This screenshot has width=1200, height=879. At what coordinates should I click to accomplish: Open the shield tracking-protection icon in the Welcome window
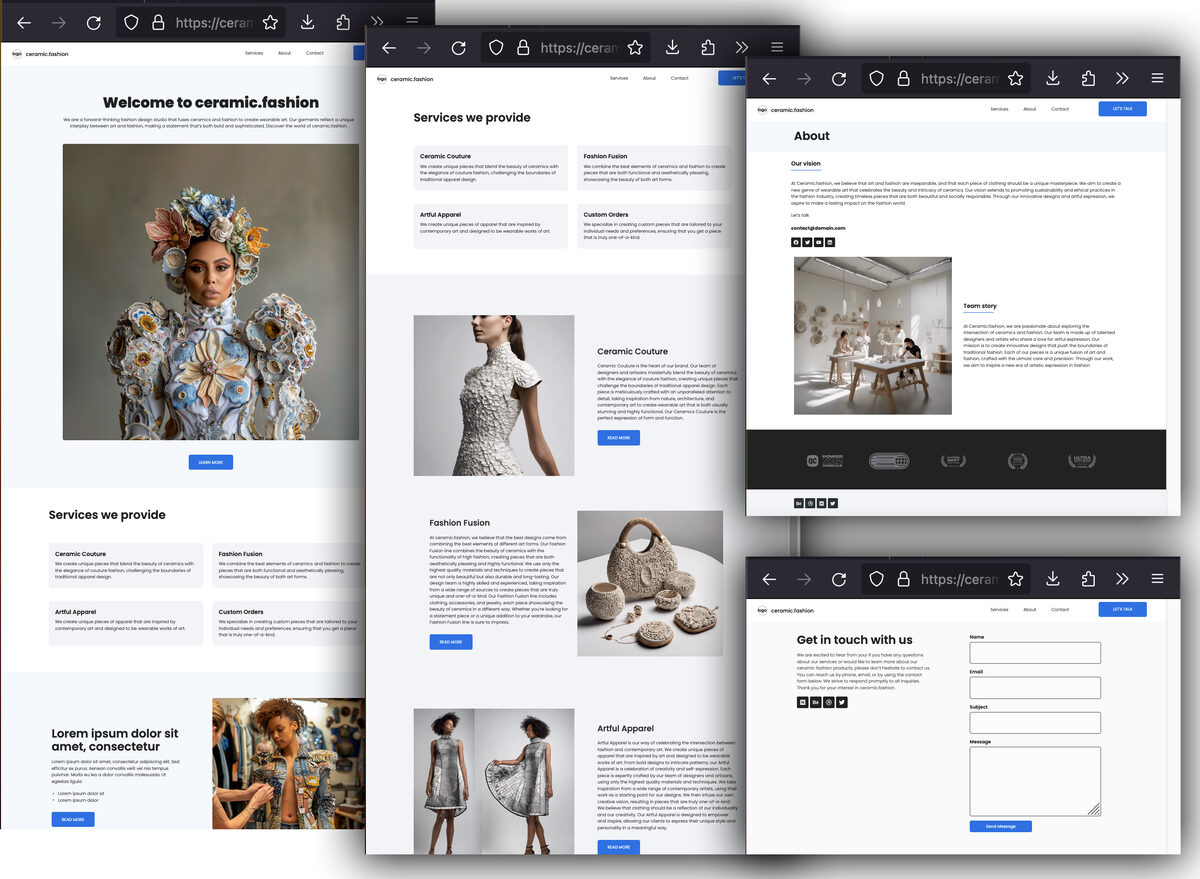[131, 22]
